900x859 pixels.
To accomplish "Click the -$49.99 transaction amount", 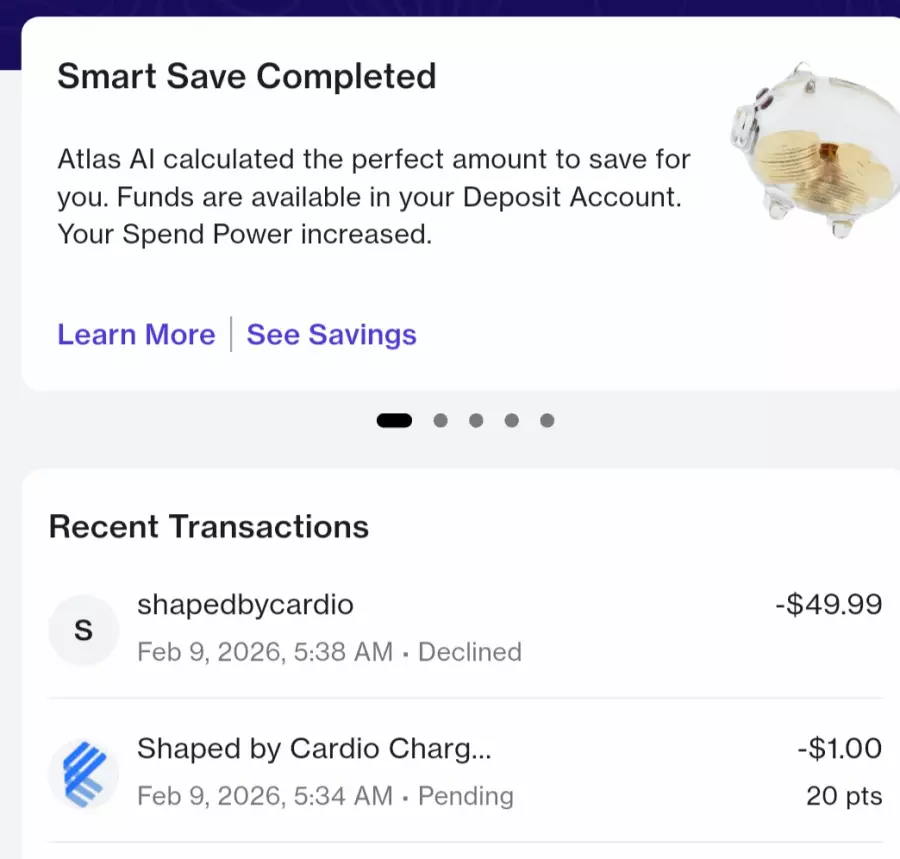I will 828,604.
